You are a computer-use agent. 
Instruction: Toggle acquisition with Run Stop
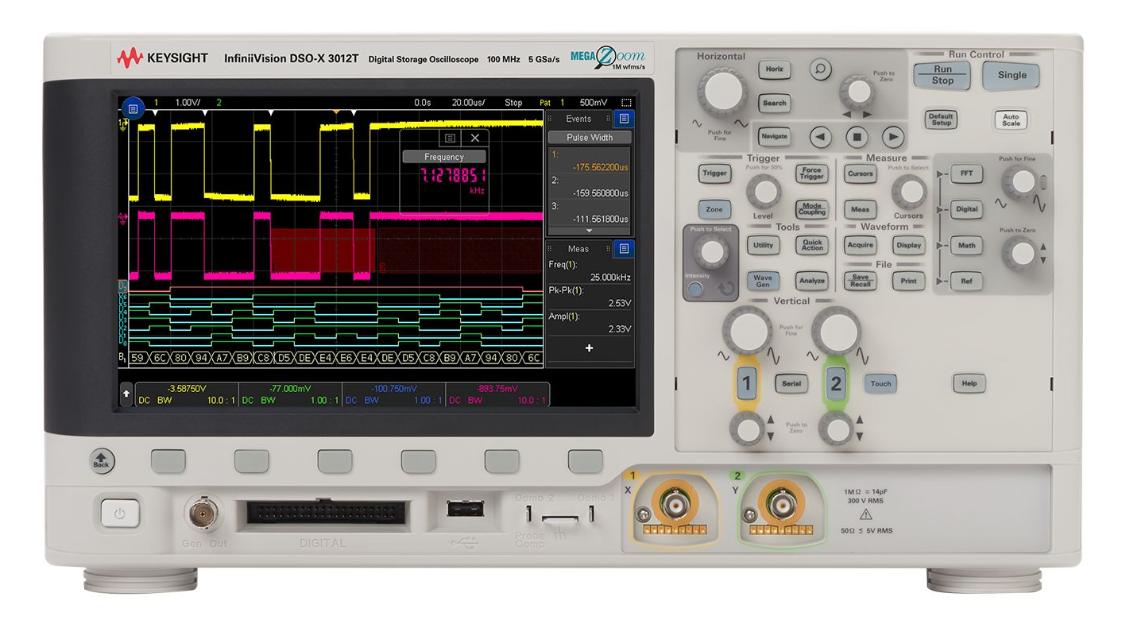(942, 75)
